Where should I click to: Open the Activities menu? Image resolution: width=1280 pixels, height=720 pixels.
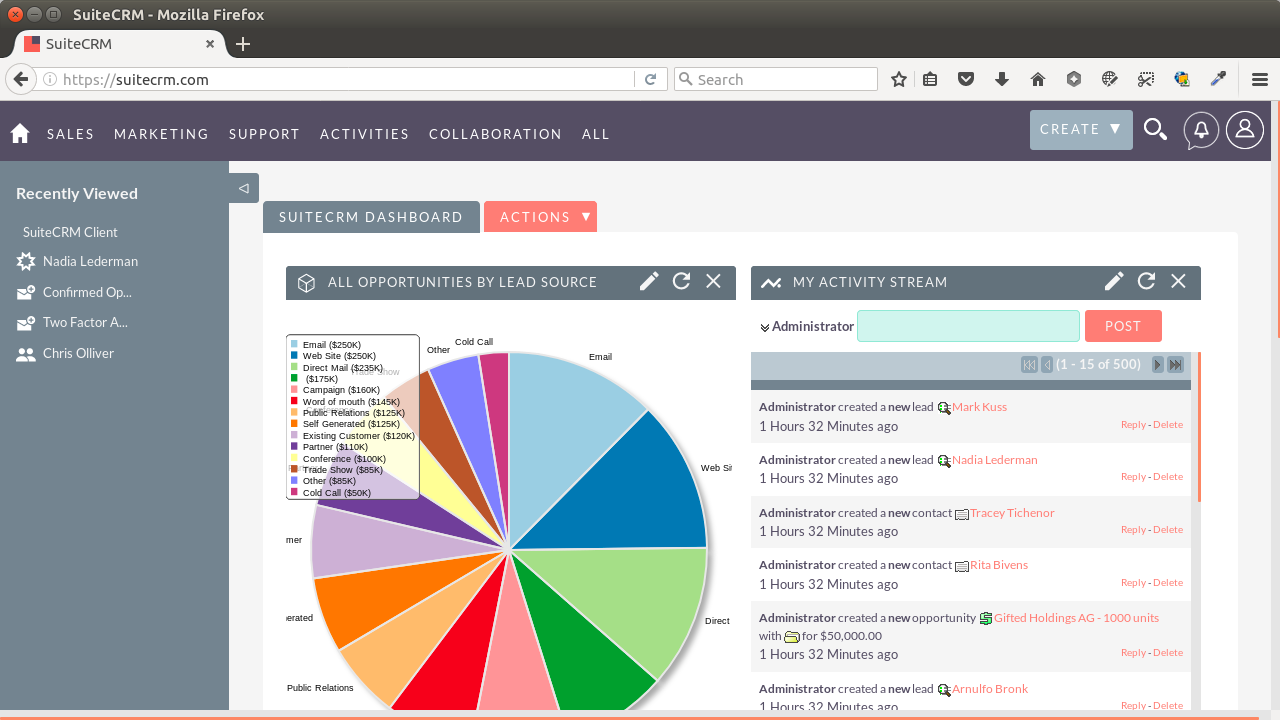pyautogui.click(x=364, y=133)
